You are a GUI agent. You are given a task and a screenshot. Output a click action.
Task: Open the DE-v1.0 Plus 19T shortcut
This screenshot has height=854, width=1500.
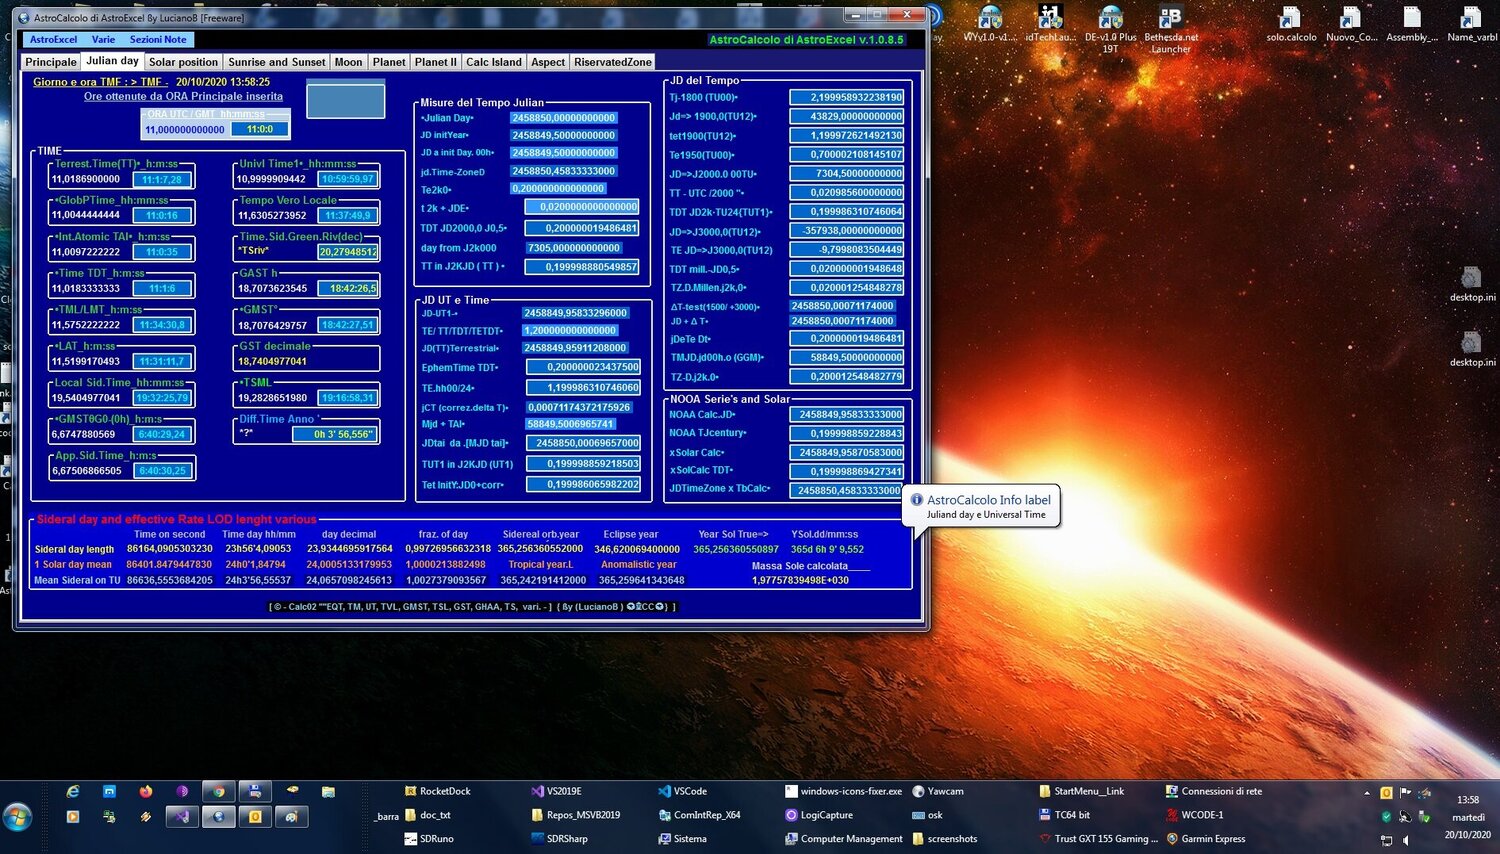(x=1110, y=29)
